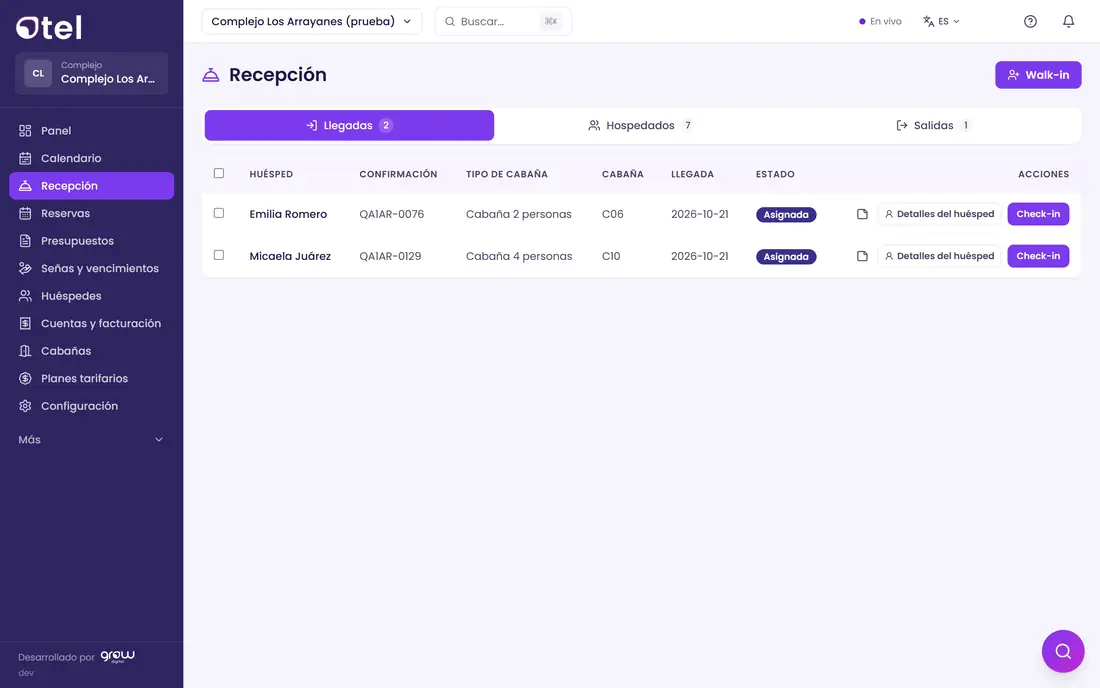Check-in Emilia Romero
This screenshot has height=688, width=1100.
point(1038,214)
